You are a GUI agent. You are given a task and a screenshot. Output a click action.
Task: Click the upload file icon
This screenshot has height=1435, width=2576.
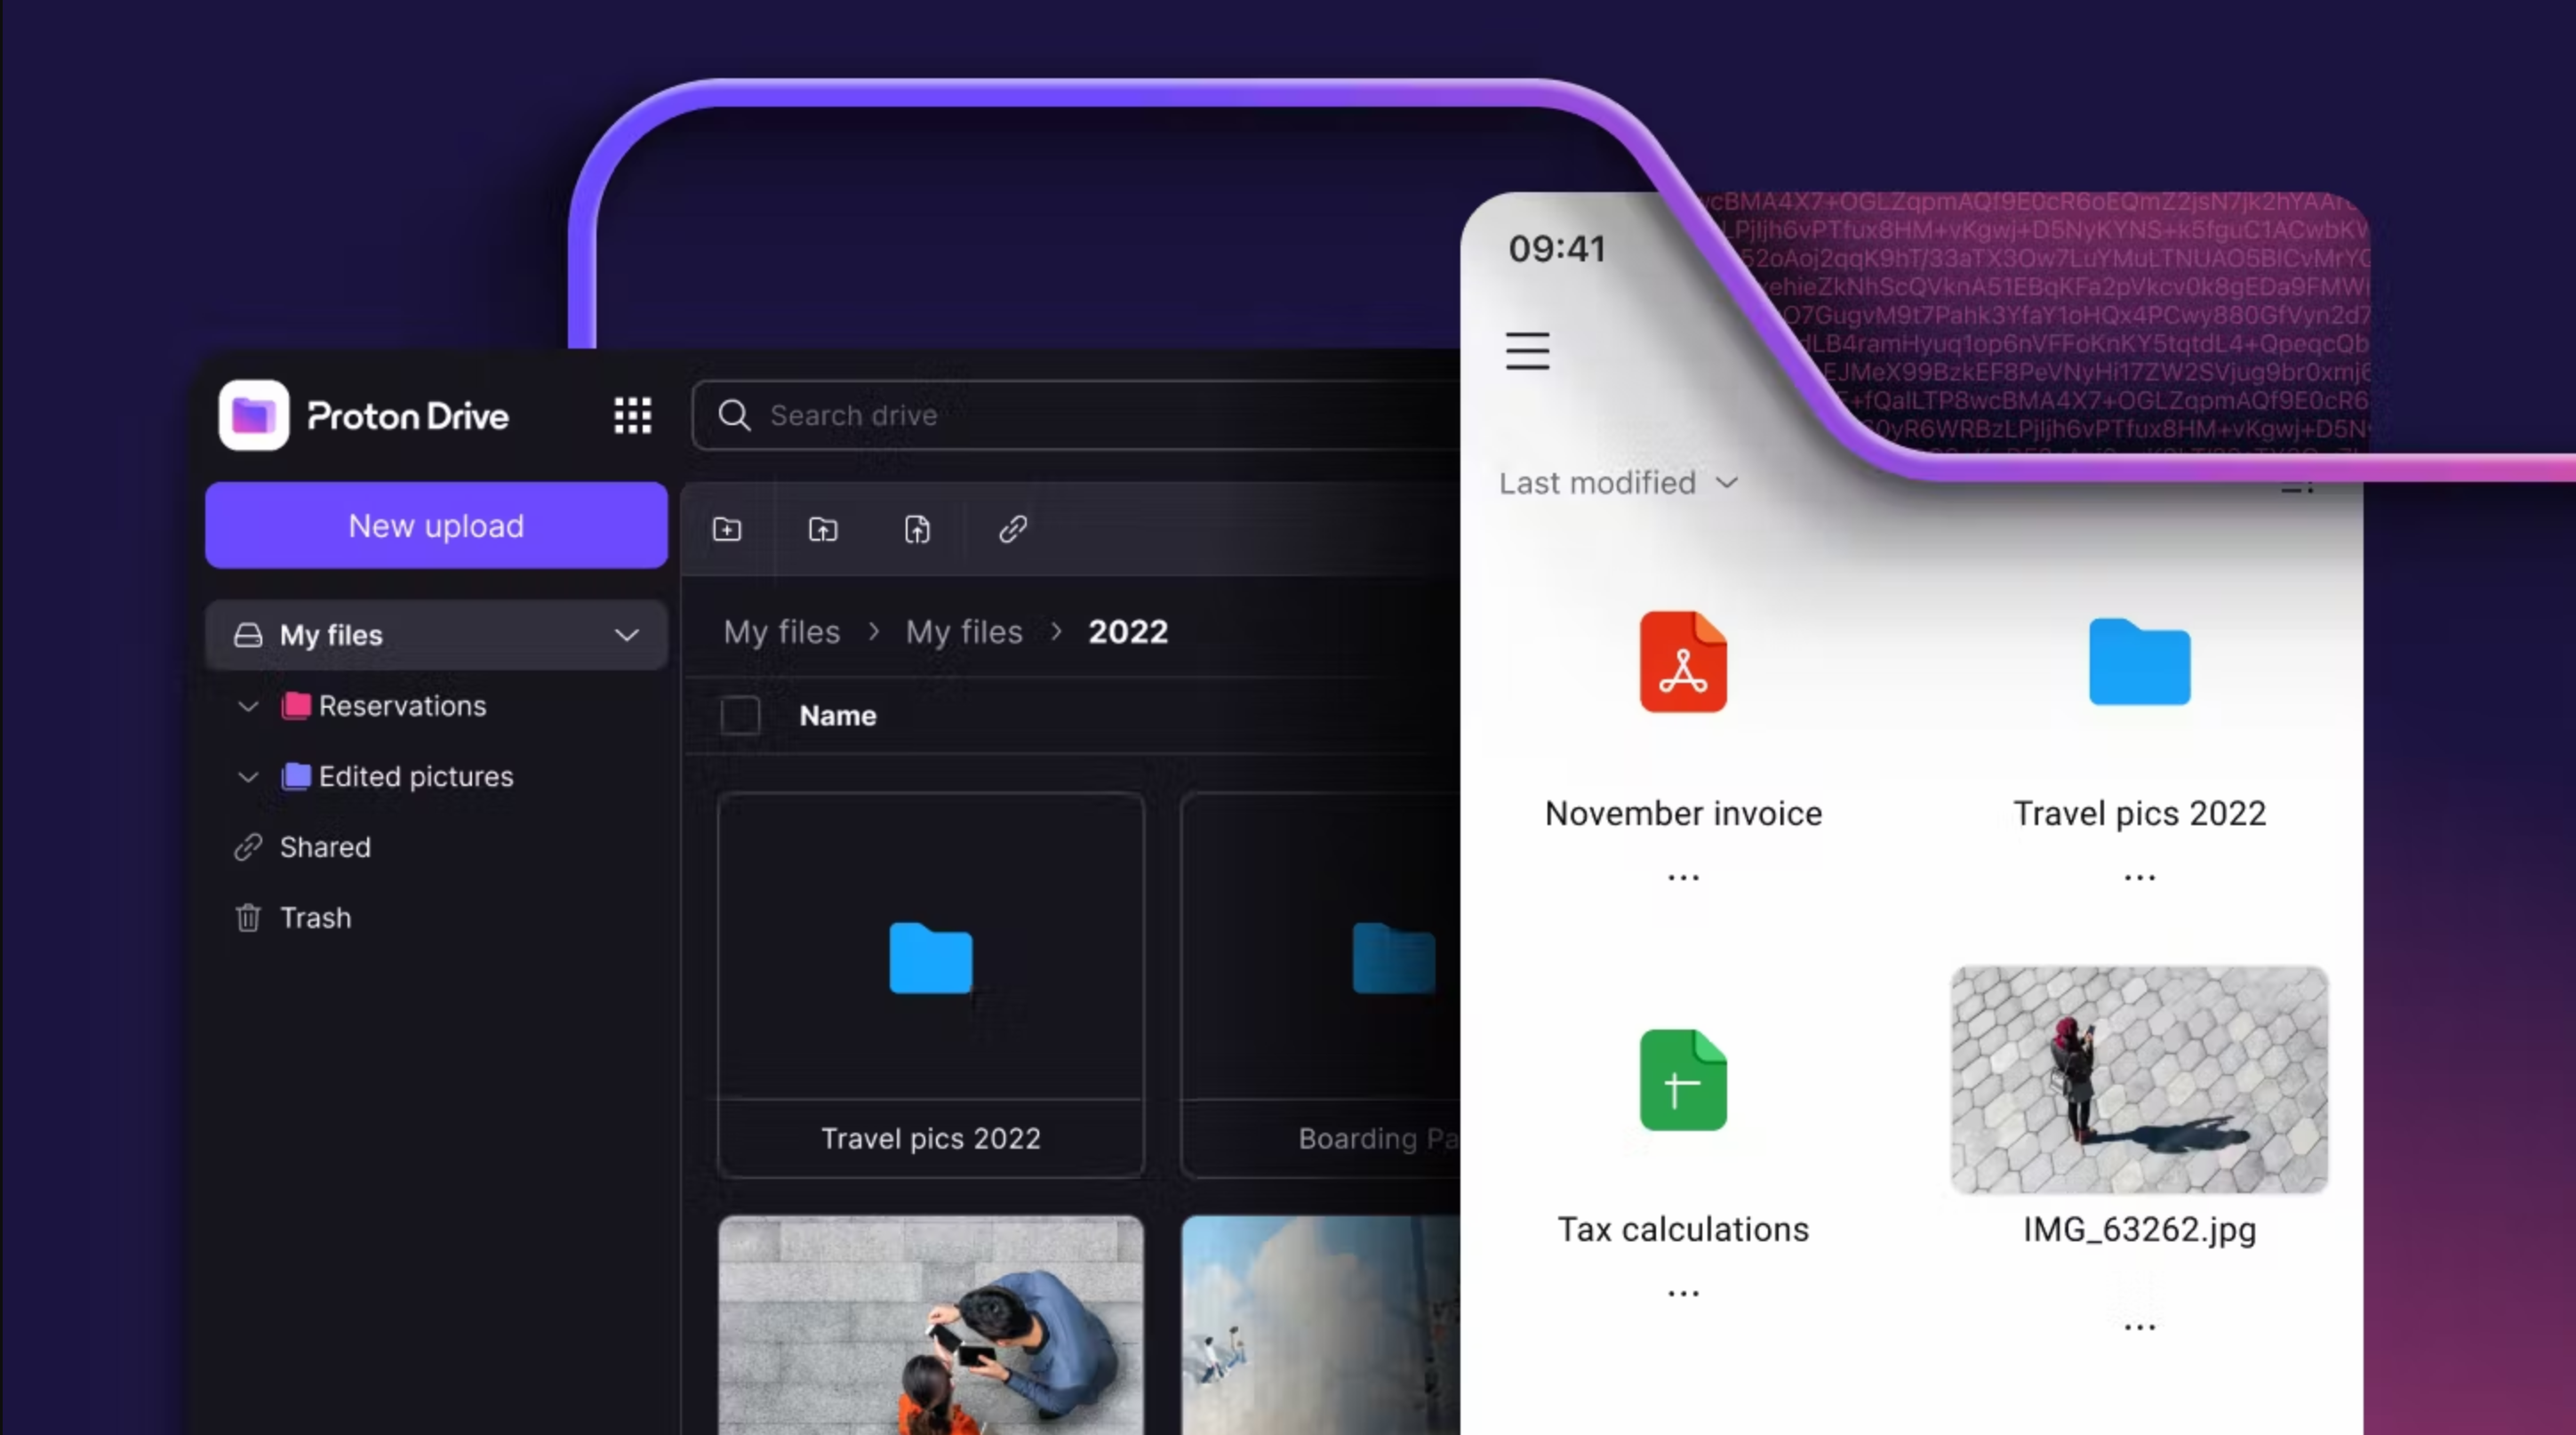tap(917, 528)
